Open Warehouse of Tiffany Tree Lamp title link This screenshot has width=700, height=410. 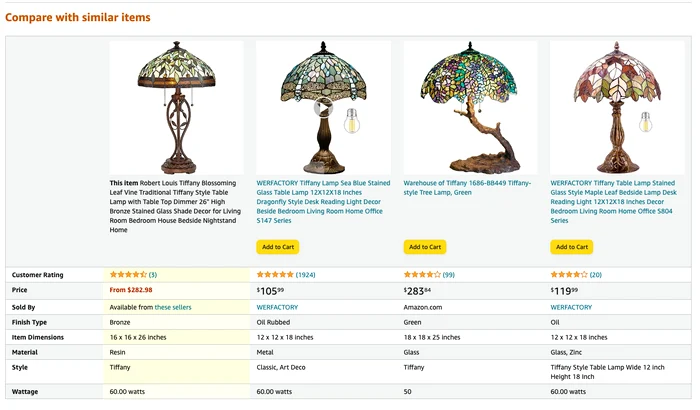pos(467,188)
